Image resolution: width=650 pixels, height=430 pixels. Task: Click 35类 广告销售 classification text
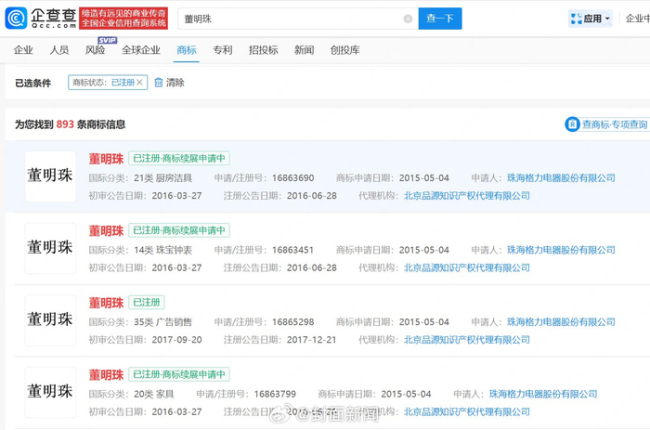[x=163, y=322]
